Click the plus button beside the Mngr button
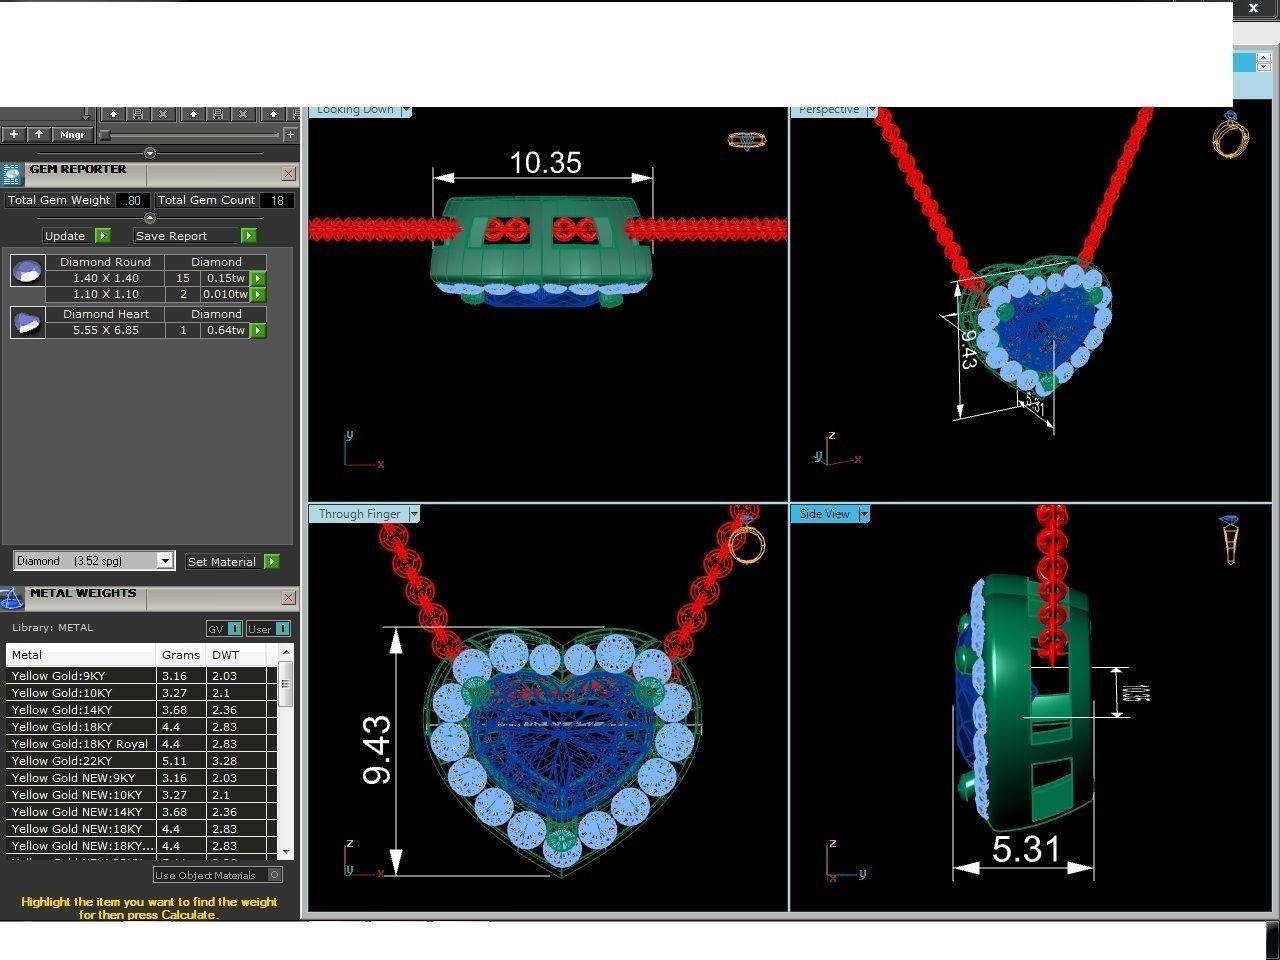This screenshot has width=1280, height=960. [x=14, y=134]
